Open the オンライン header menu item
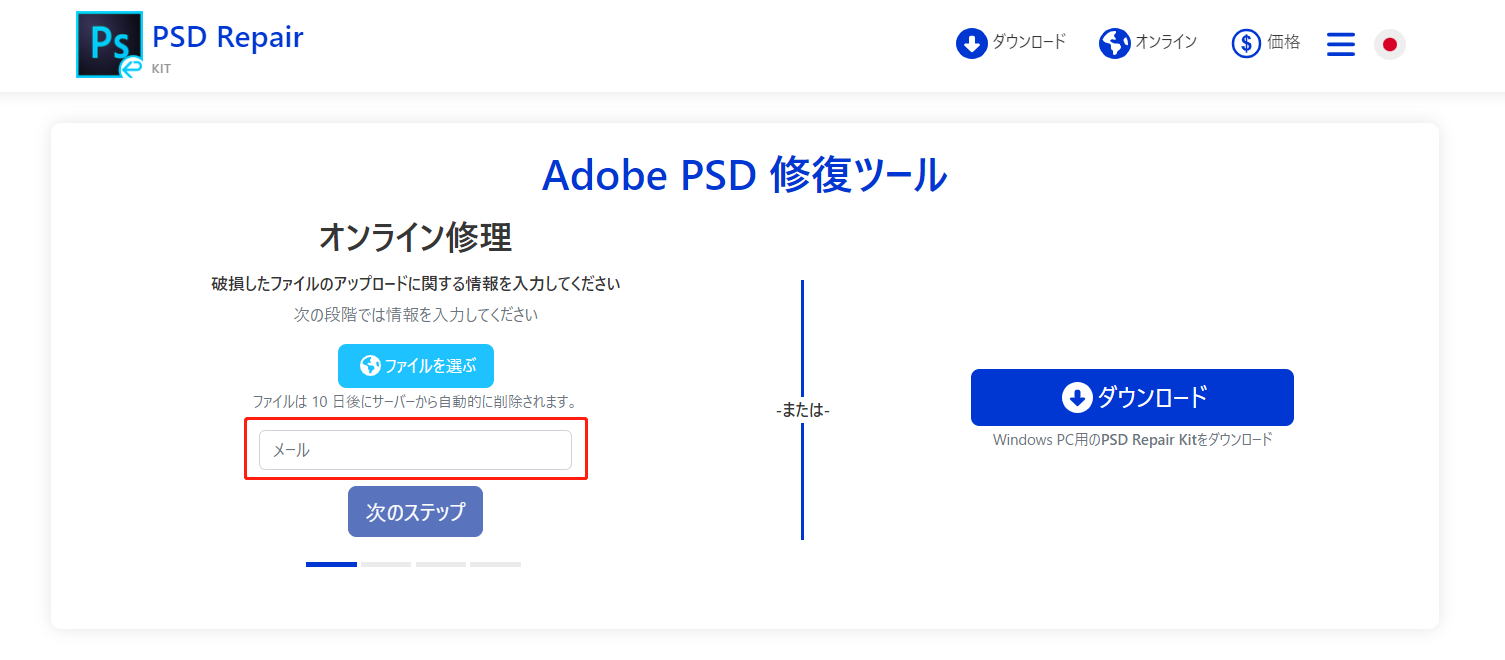This screenshot has height=660, width=1505. pyautogui.click(x=1166, y=42)
